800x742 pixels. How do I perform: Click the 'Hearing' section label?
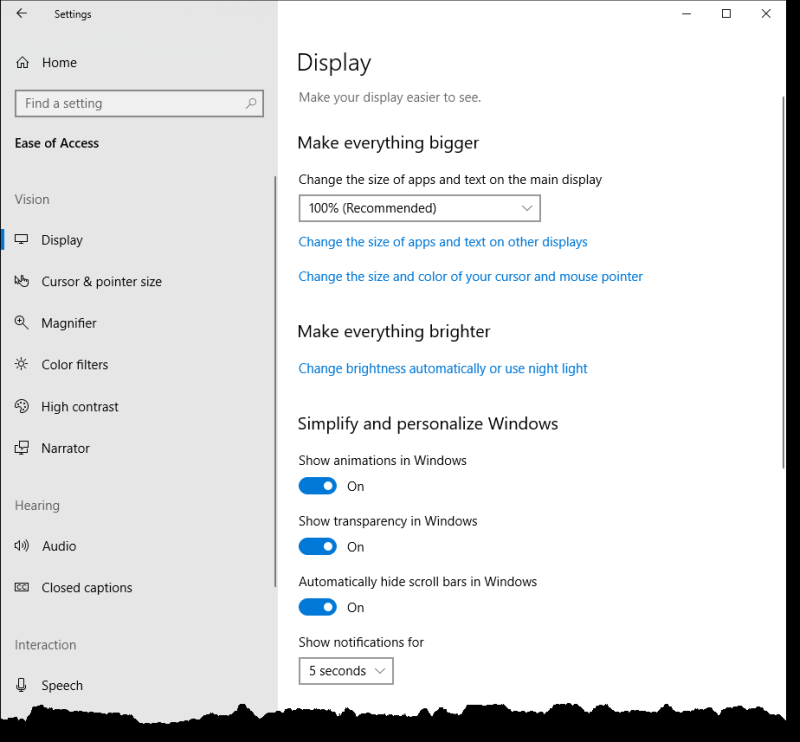point(37,506)
